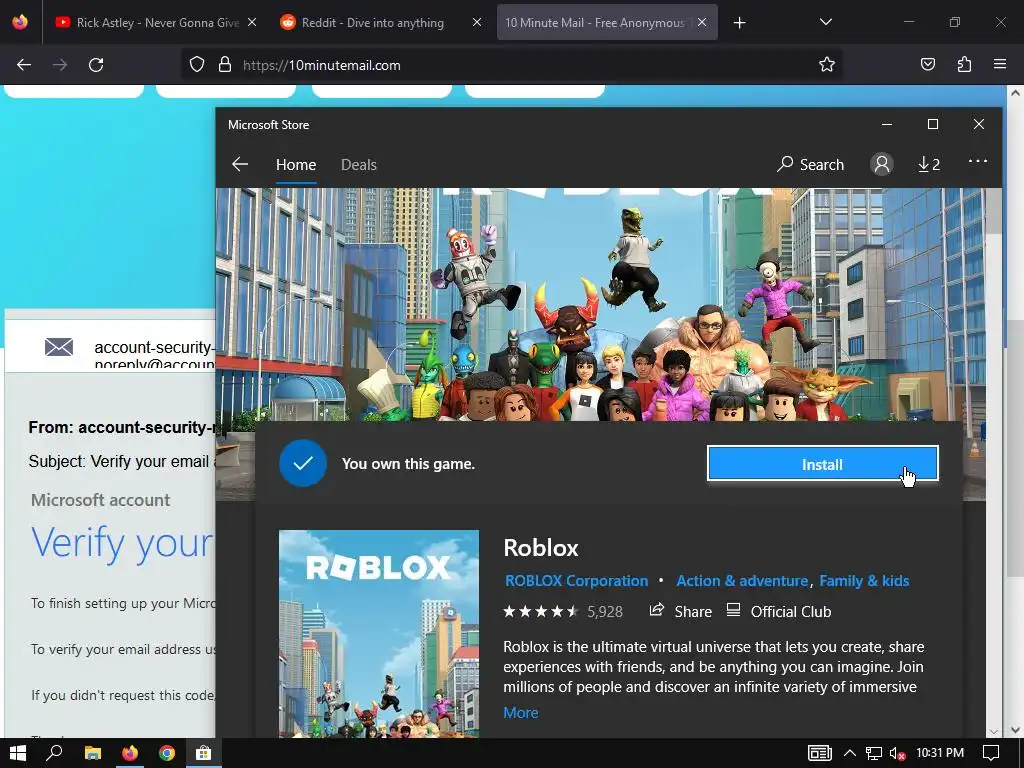View site security padlock info
The image size is (1024, 768).
pyautogui.click(x=225, y=65)
